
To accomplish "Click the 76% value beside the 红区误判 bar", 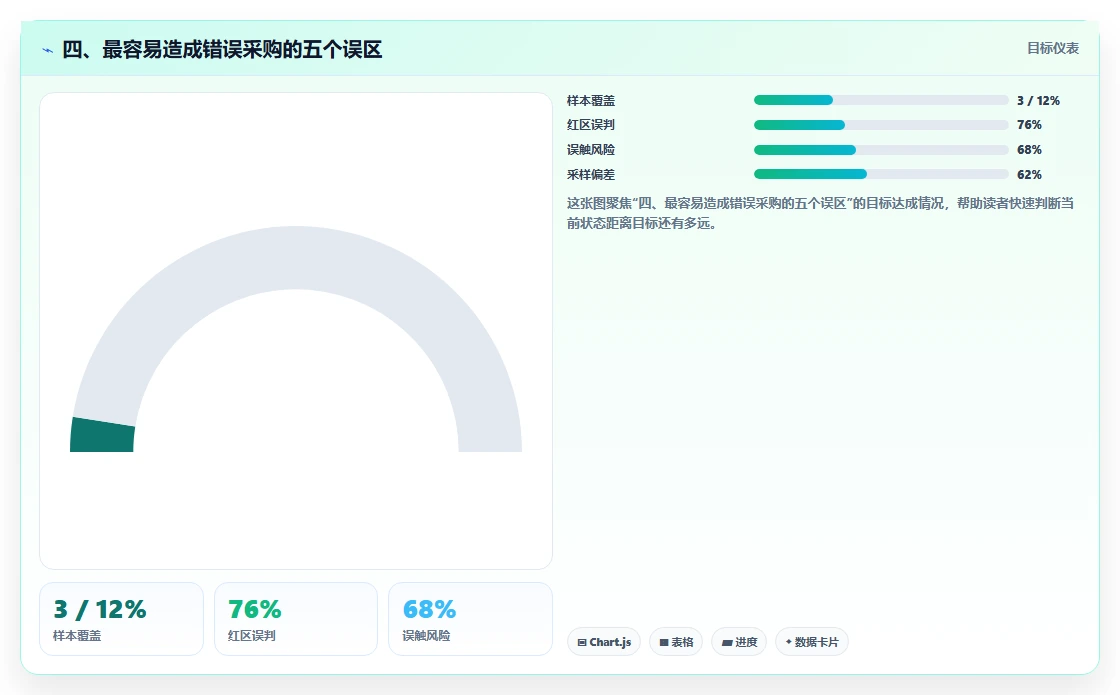I will pyautogui.click(x=1029, y=125).
